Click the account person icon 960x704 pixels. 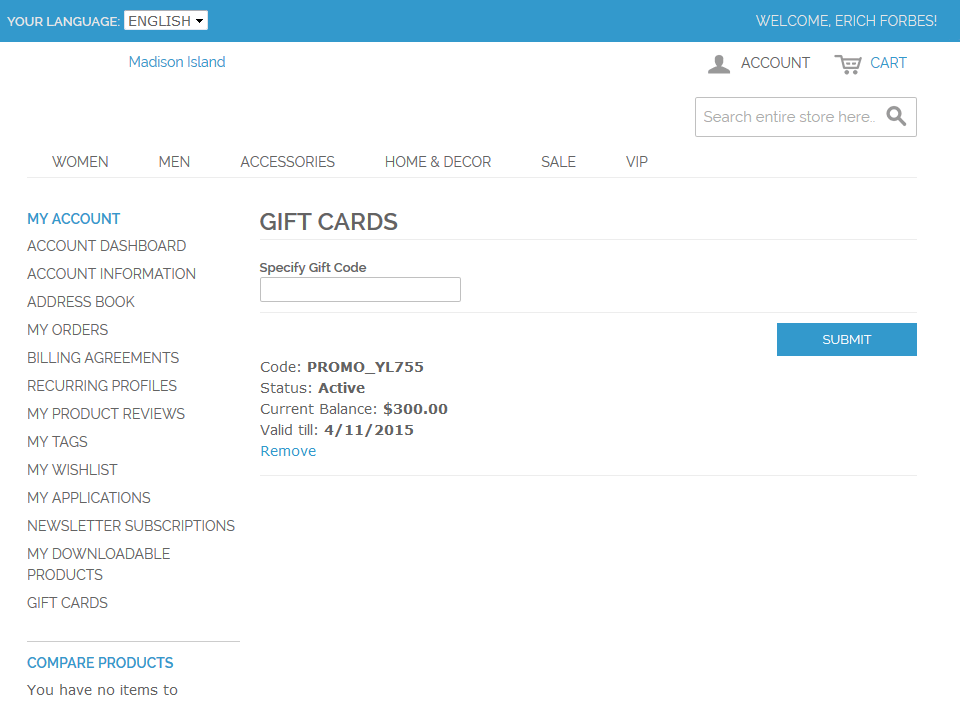tap(718, 63)
